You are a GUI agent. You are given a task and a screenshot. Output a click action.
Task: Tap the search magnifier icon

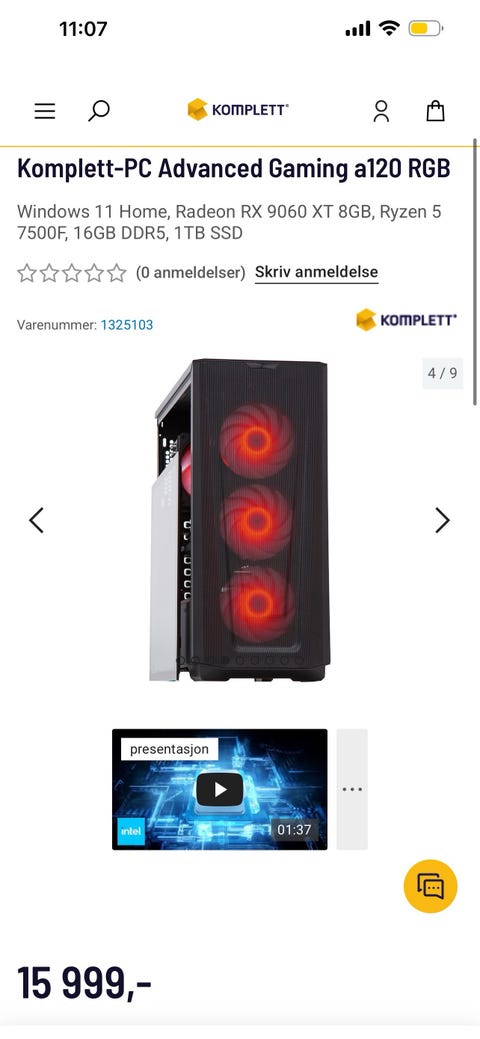click(98, 111)
